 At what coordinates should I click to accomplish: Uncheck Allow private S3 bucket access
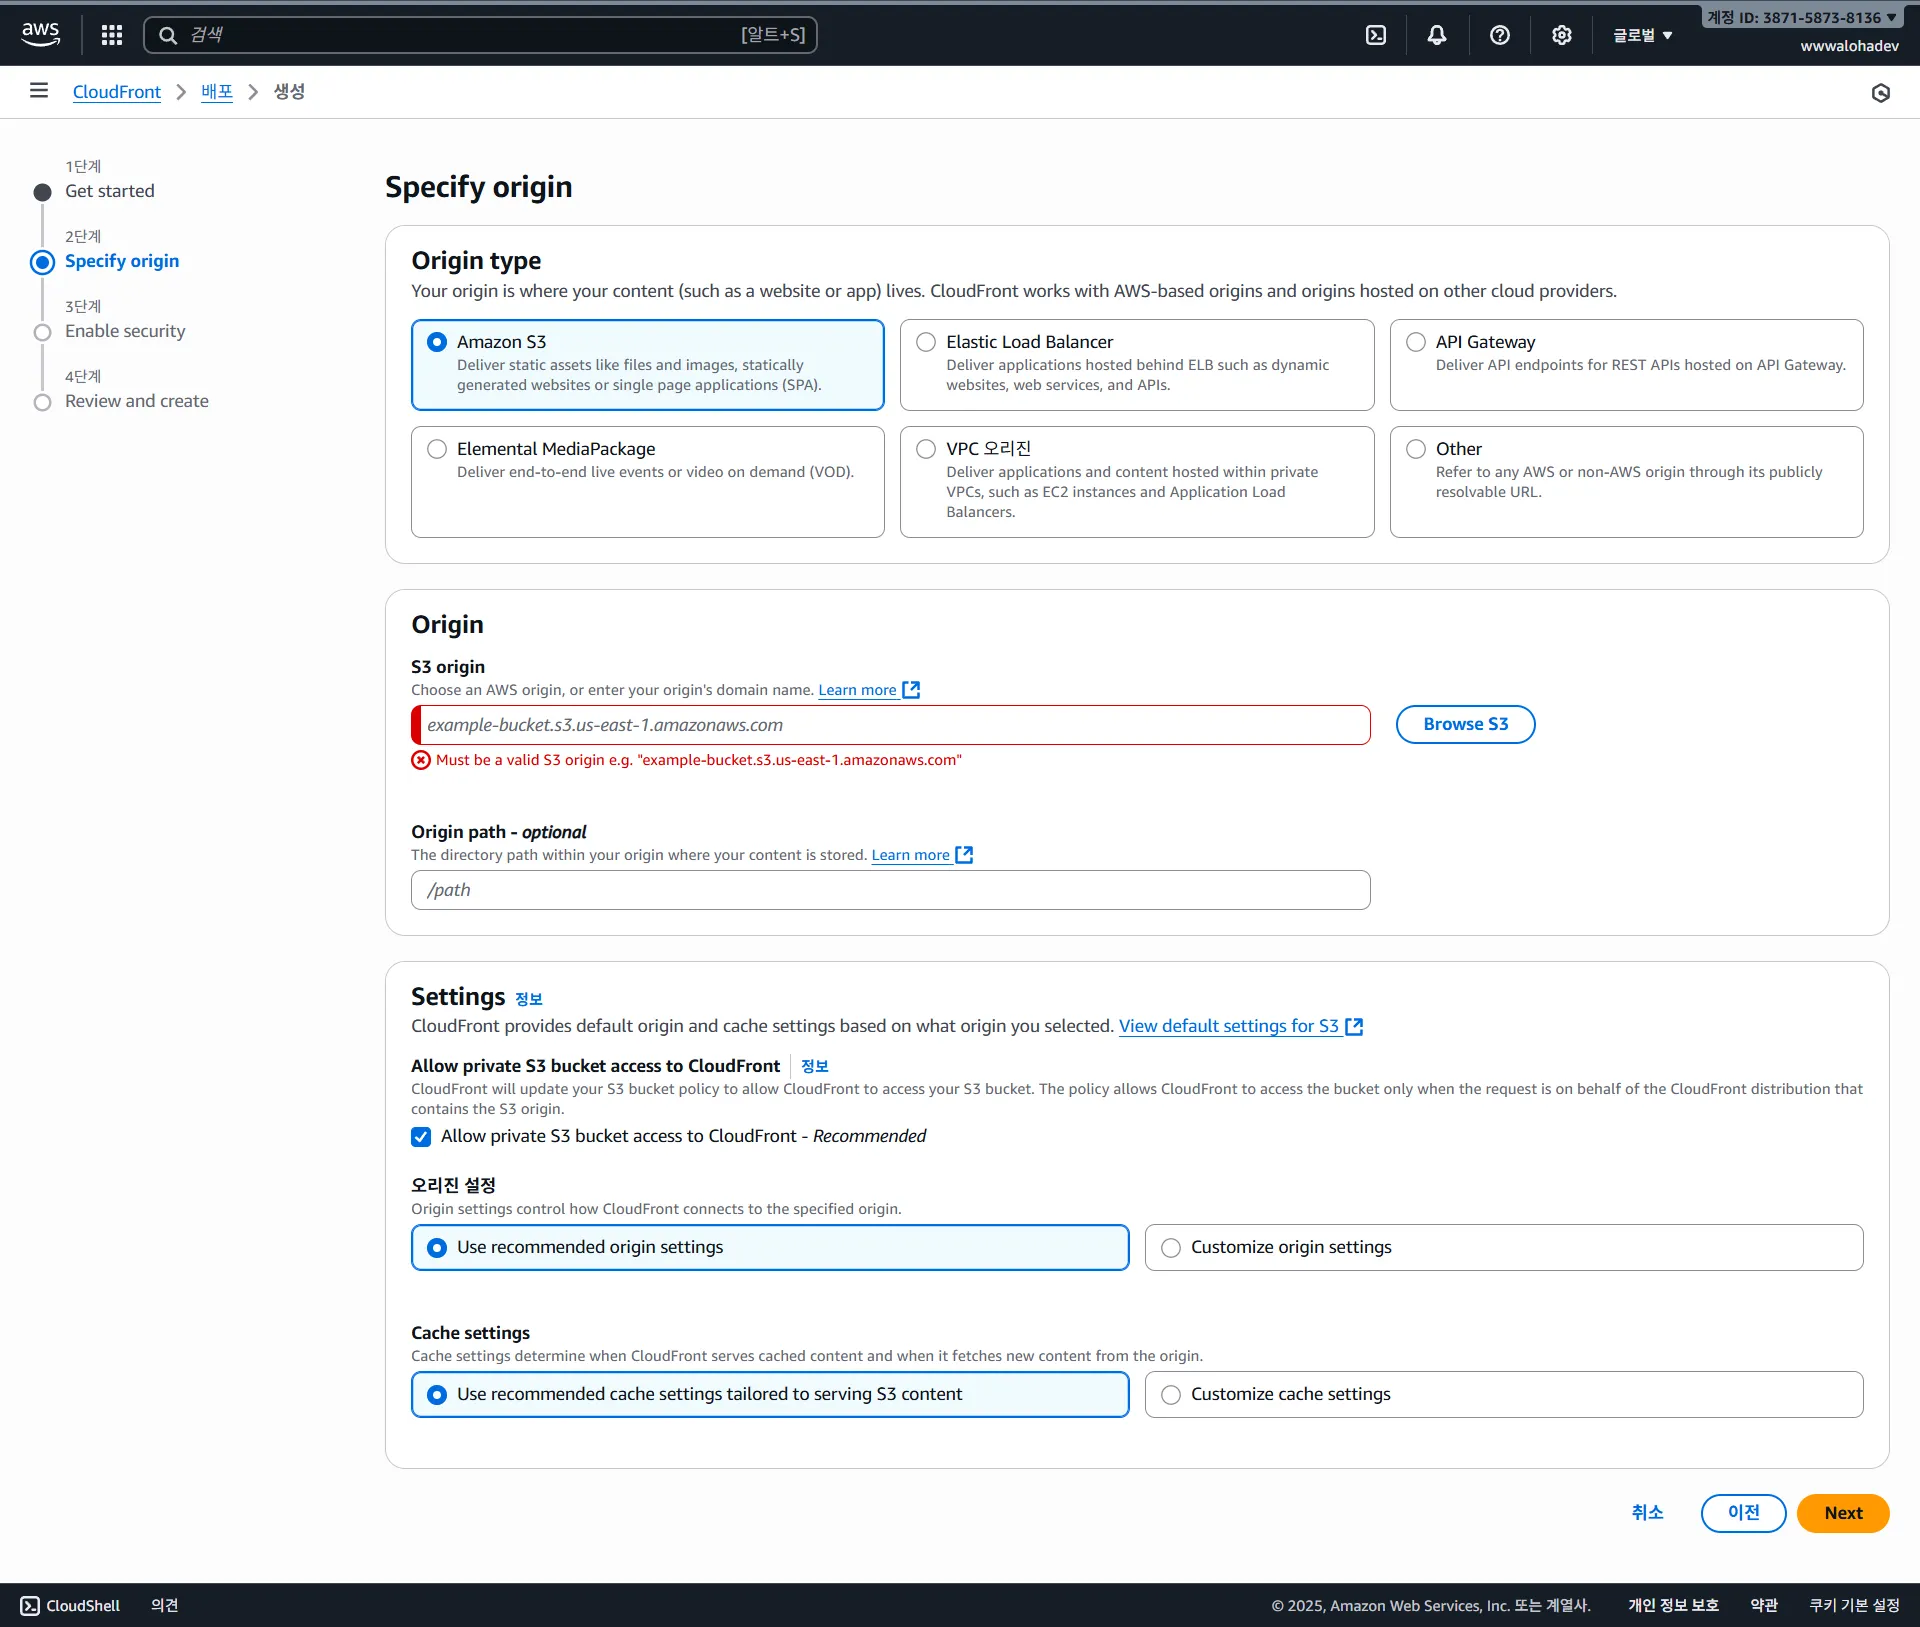[421, 1137]
